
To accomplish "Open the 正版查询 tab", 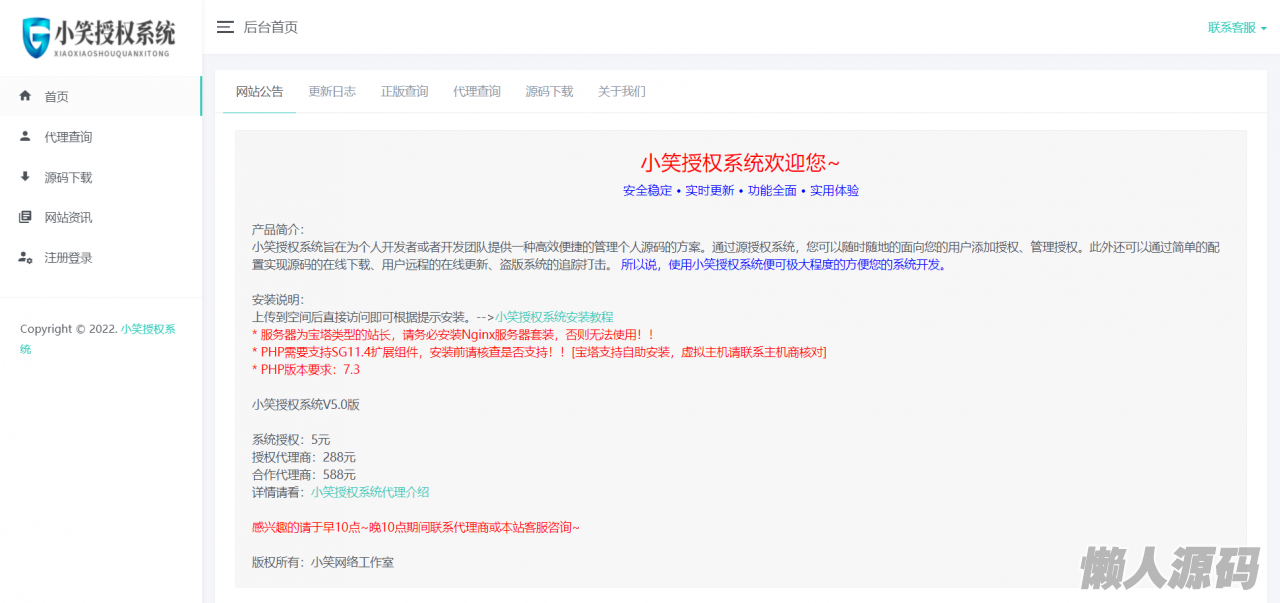I will [x=404, y=91].
